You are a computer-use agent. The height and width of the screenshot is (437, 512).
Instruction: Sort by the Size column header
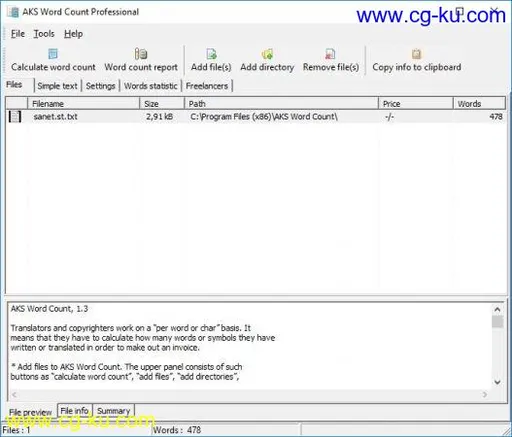point(162,104)
